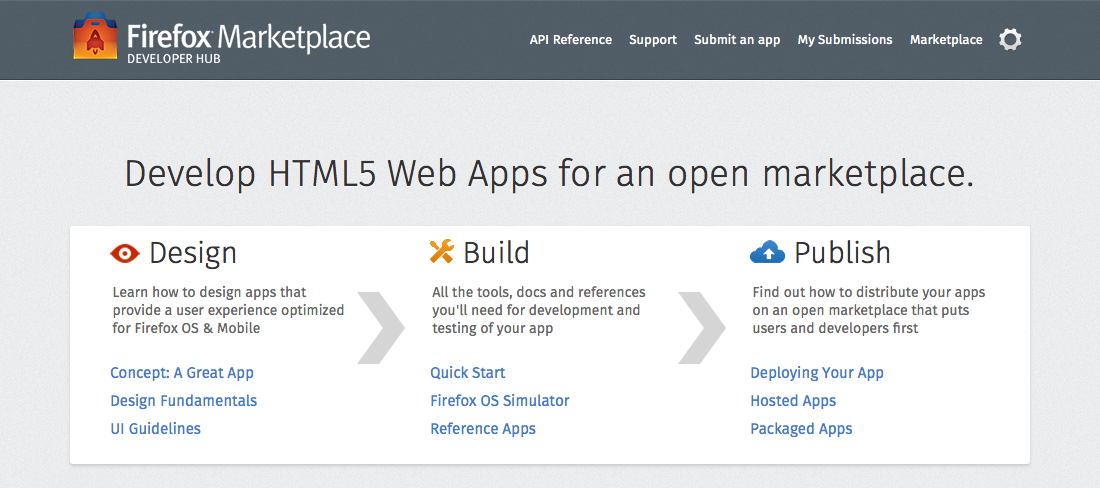This screenshot has height=488, width=1100.
Task: Open API Reference in the top navigation
Action: click(570, 40)
